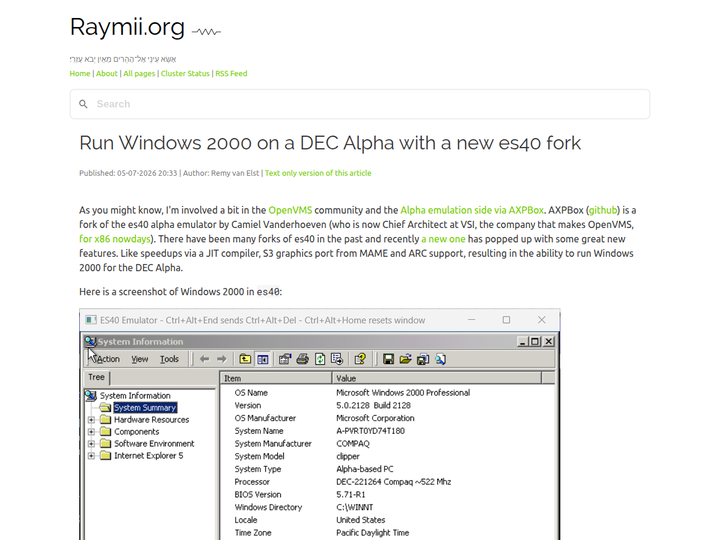
Task: Open the Tools menu
Action: (x=169, y=359)
